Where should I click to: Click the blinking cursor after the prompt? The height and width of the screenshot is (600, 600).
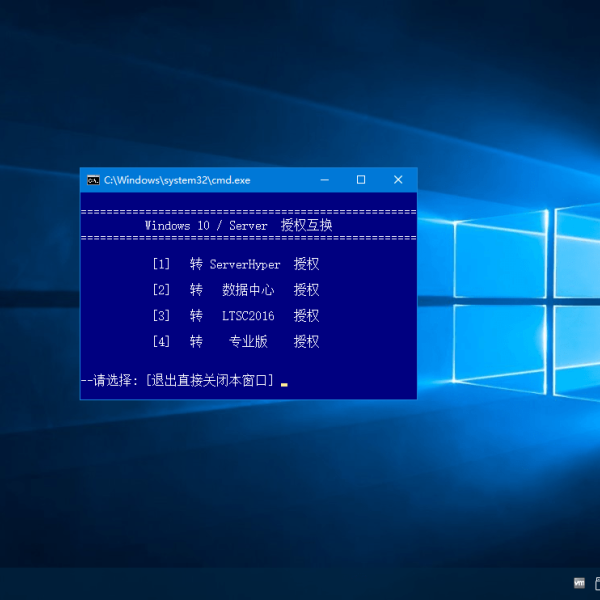coord(284,385)
